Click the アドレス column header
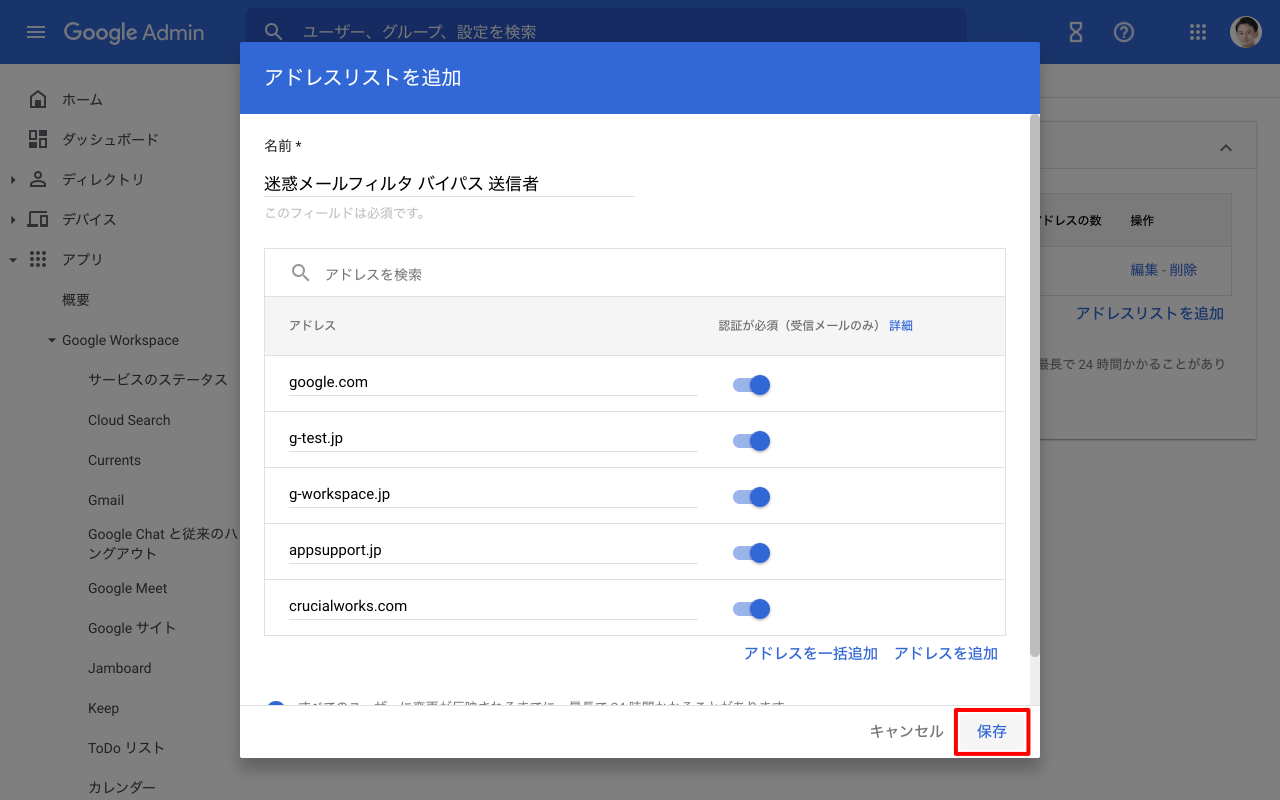Screen dimensions: 1280x800 (312, 326)
